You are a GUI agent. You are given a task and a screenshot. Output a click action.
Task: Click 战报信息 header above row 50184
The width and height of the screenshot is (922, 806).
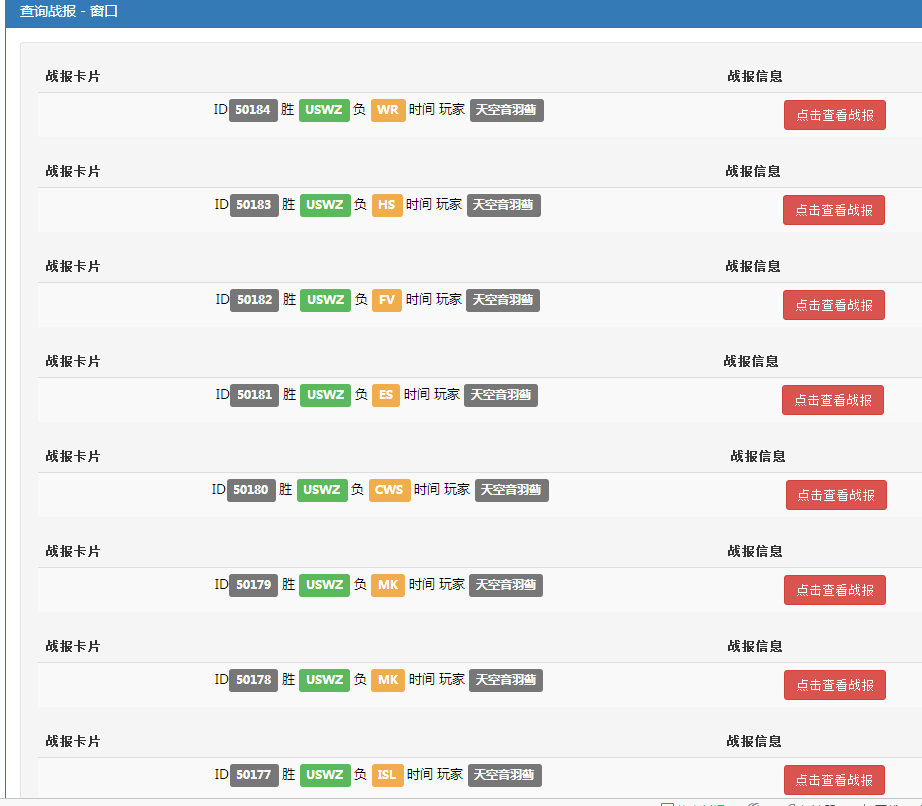coord(754,76)
